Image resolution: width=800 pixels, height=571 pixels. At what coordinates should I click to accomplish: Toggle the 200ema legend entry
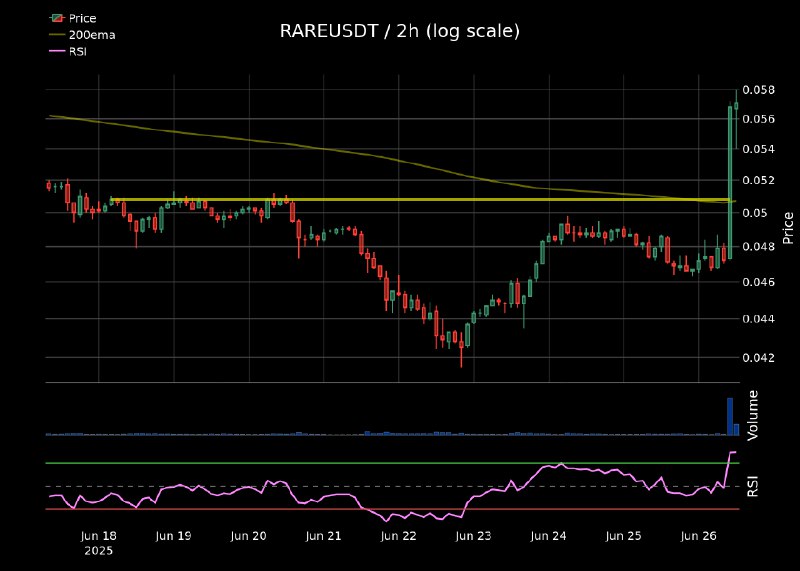click(82, 35)
